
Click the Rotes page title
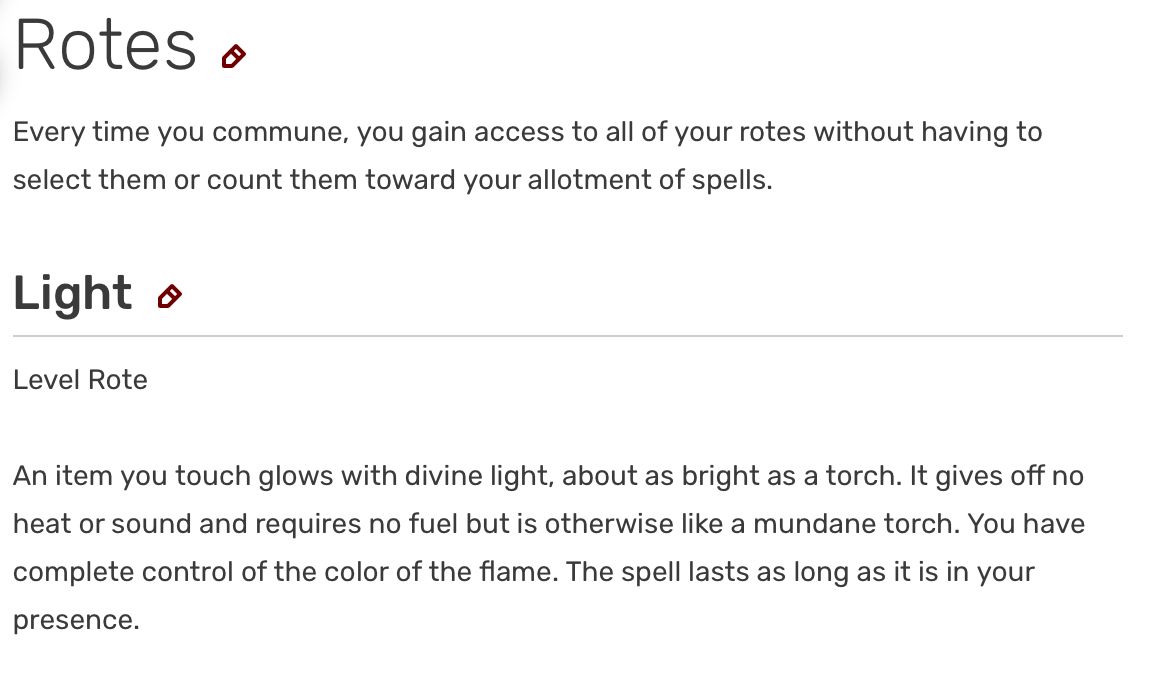point(105,45)
